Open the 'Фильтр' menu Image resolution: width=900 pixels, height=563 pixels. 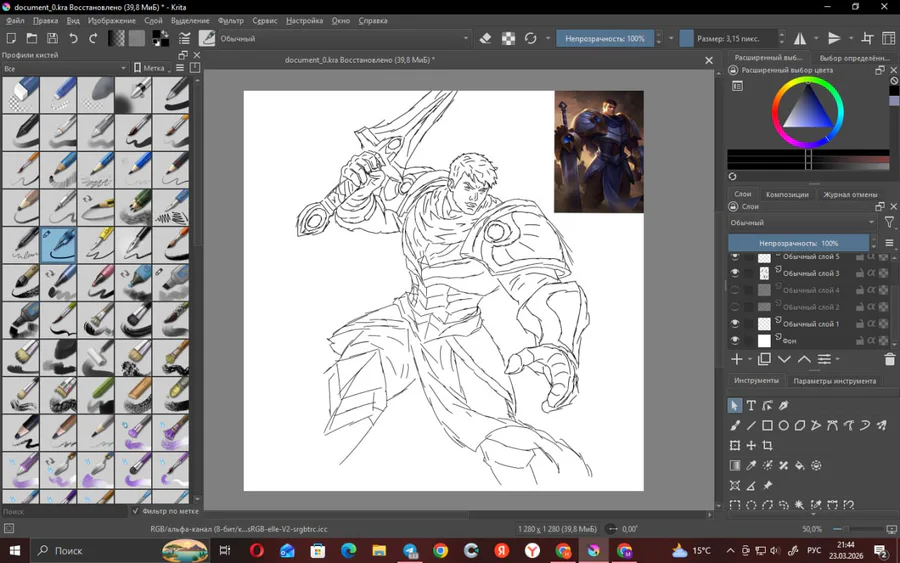pos(230,21)
